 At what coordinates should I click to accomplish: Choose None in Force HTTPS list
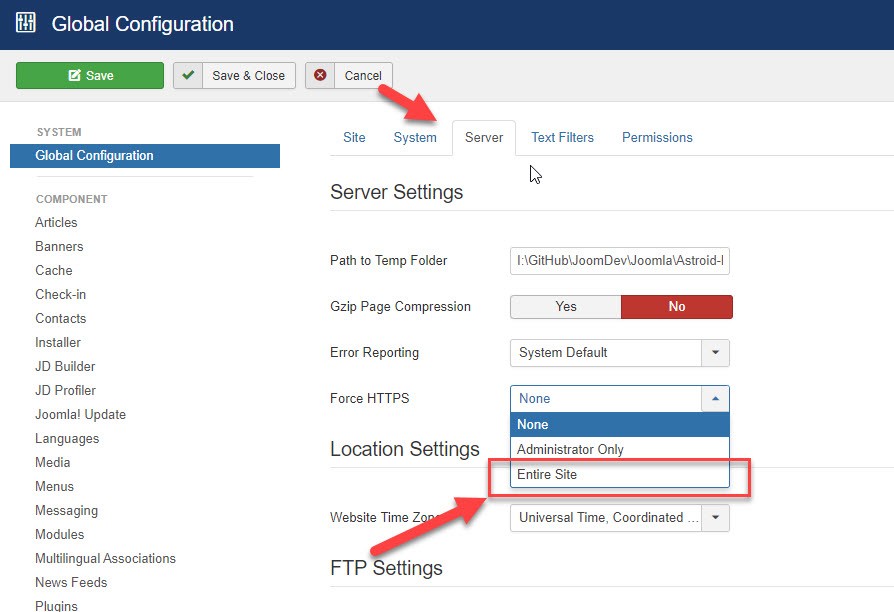coord(620,424)
